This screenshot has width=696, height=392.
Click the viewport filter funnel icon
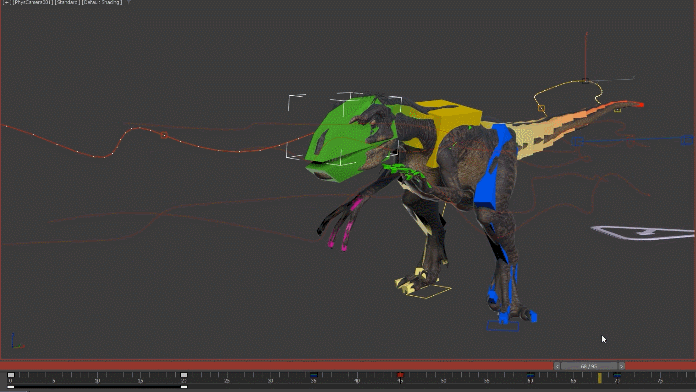click(129, 2)
